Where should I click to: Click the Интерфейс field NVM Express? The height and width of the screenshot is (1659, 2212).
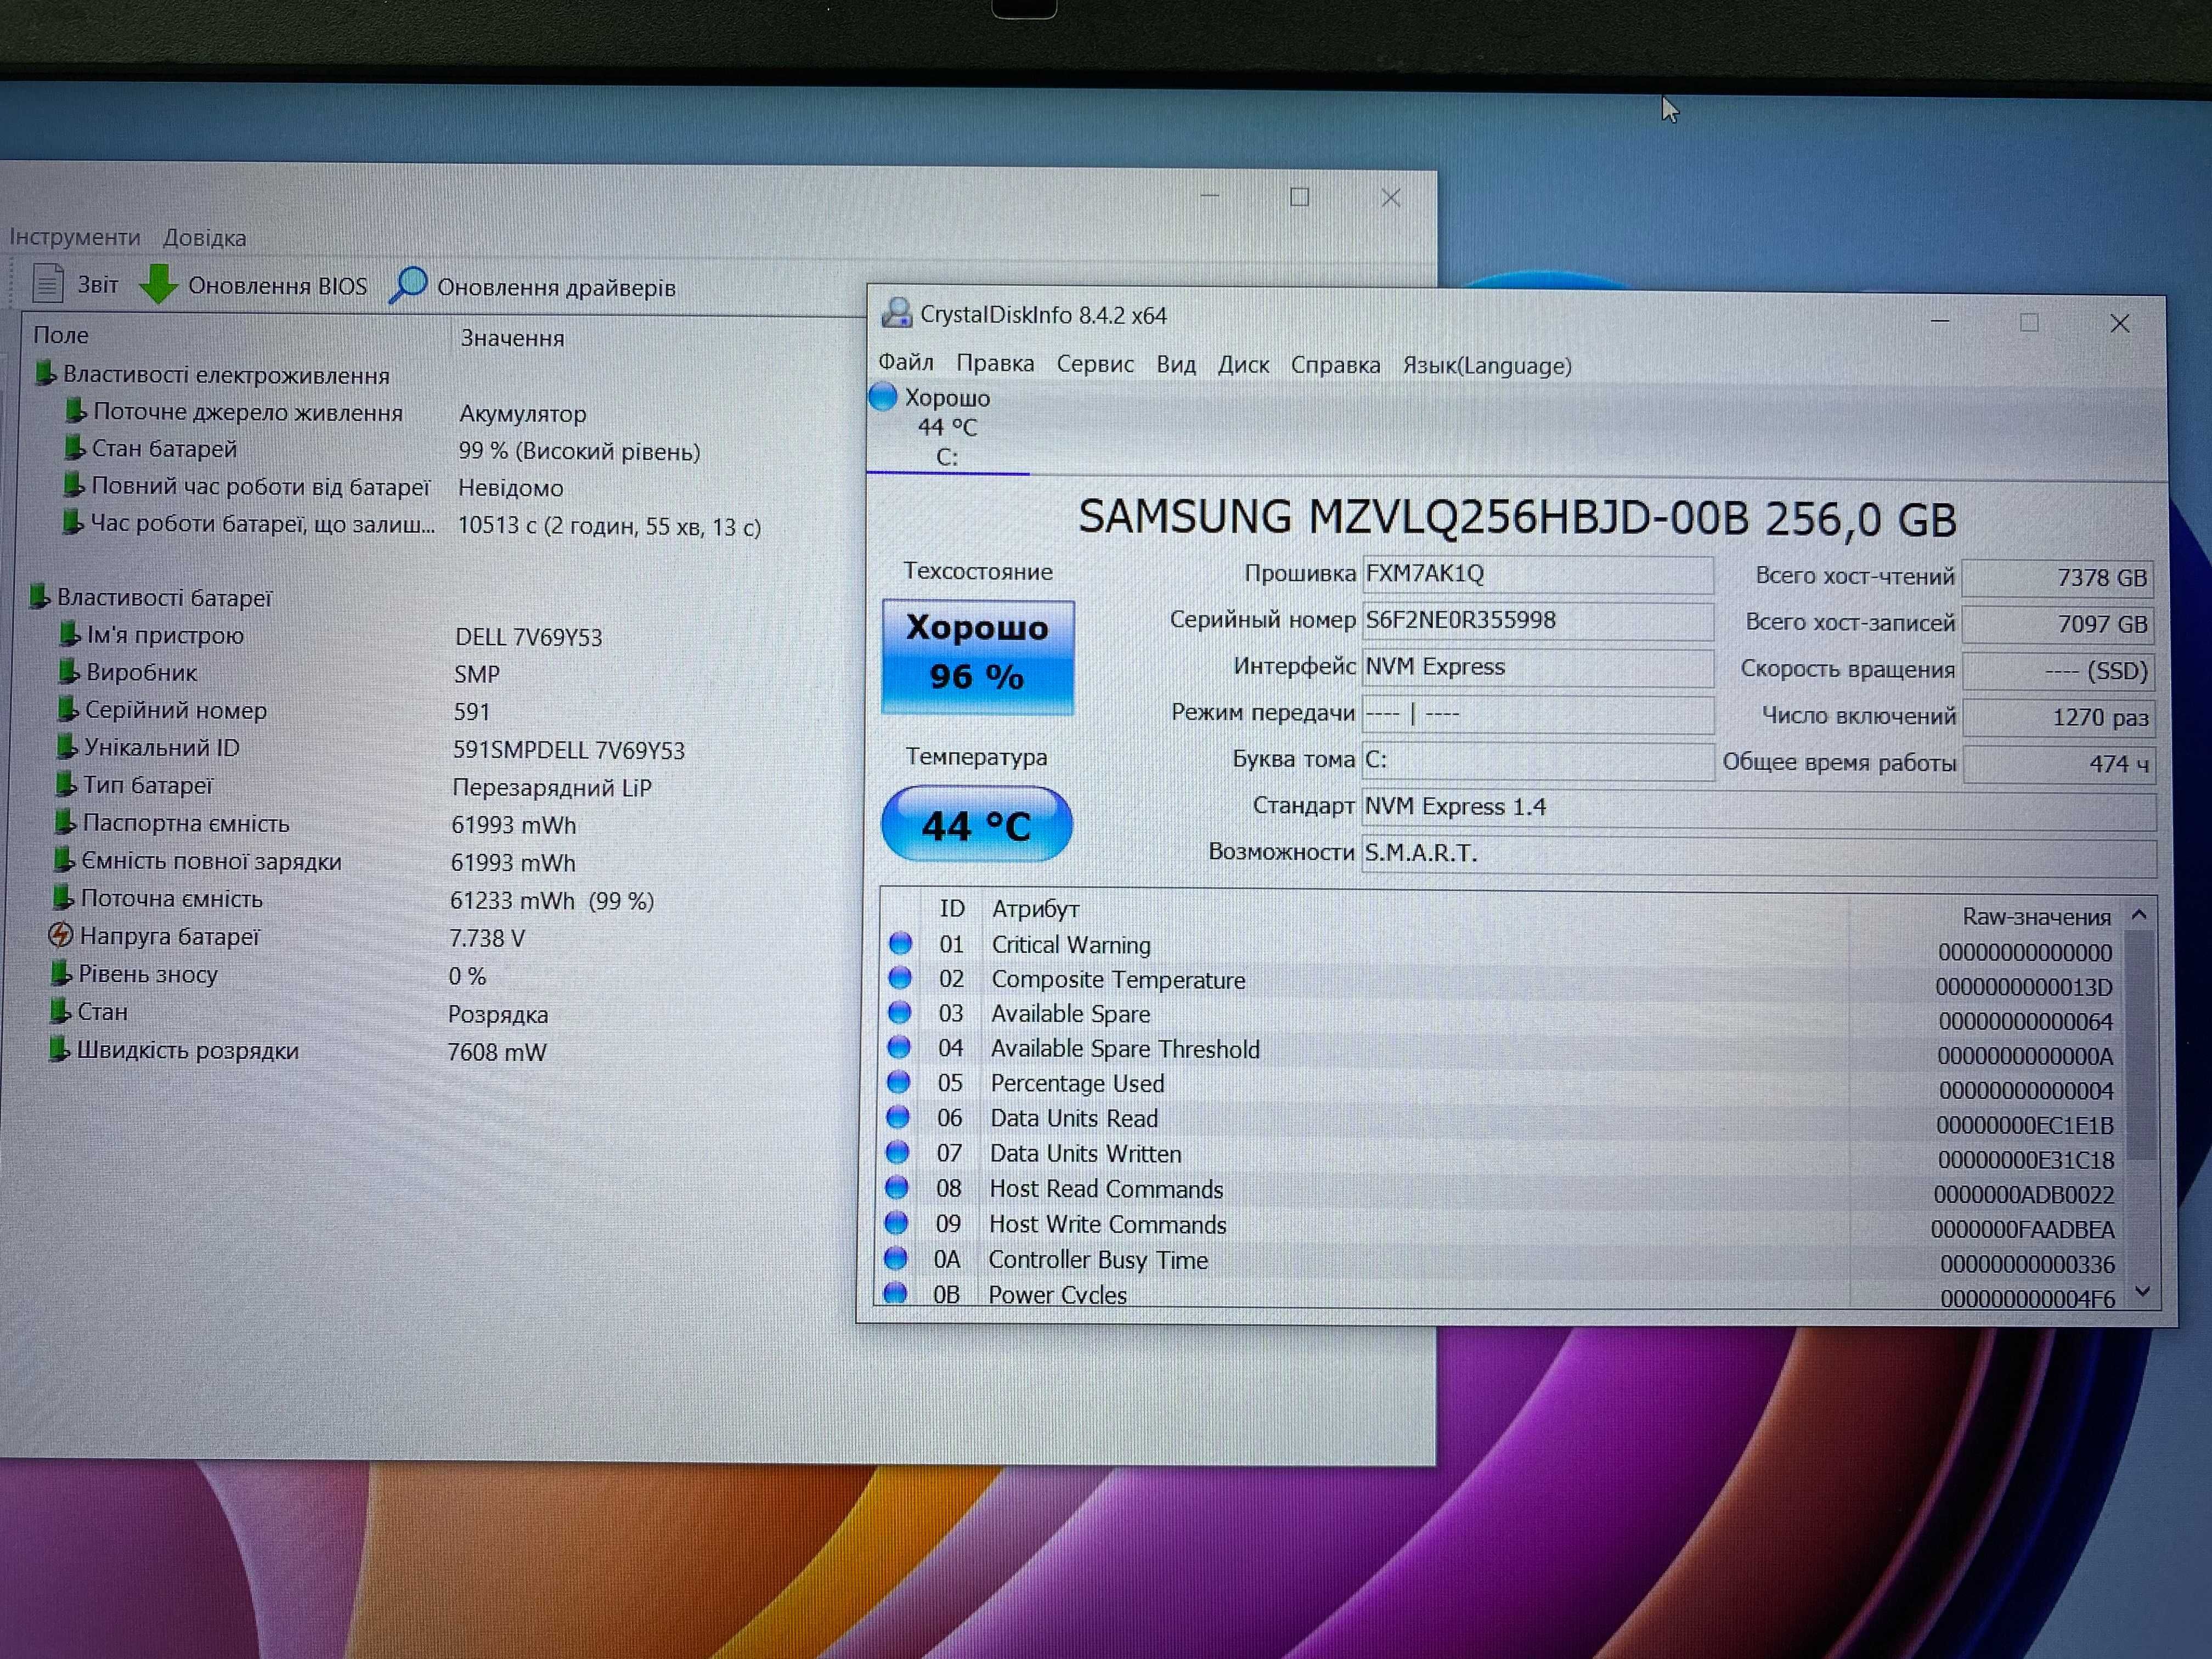click(1538, 667)
